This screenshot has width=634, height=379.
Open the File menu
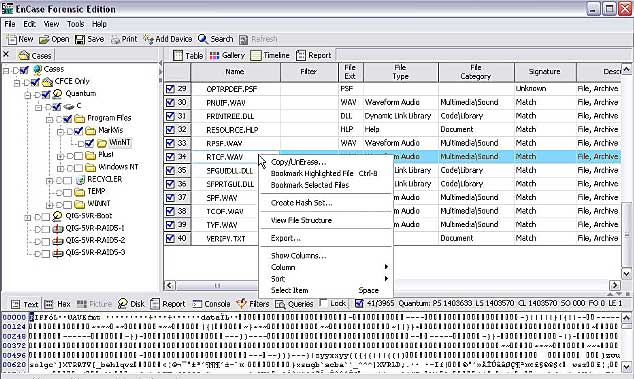pos(10,24)
